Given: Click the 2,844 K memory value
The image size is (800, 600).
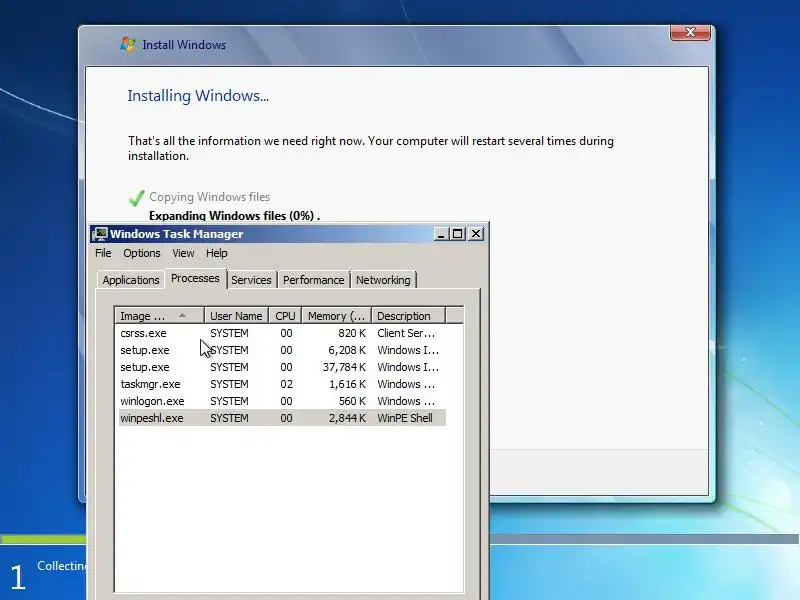Looking at the screenshot, I should tap(347, 418).
